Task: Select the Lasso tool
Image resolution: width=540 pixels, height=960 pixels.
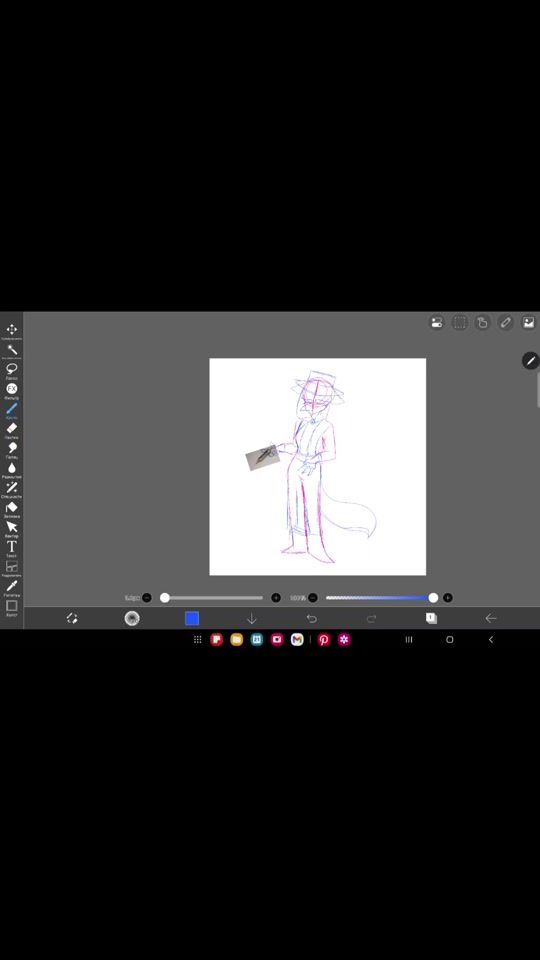Action: [x=12, y=369]
